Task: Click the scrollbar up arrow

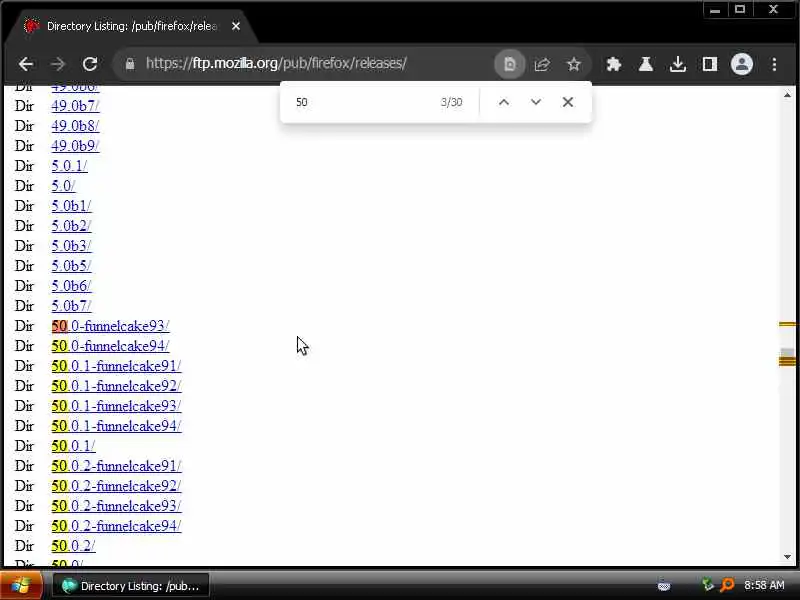Action: (x=787, y=95)
